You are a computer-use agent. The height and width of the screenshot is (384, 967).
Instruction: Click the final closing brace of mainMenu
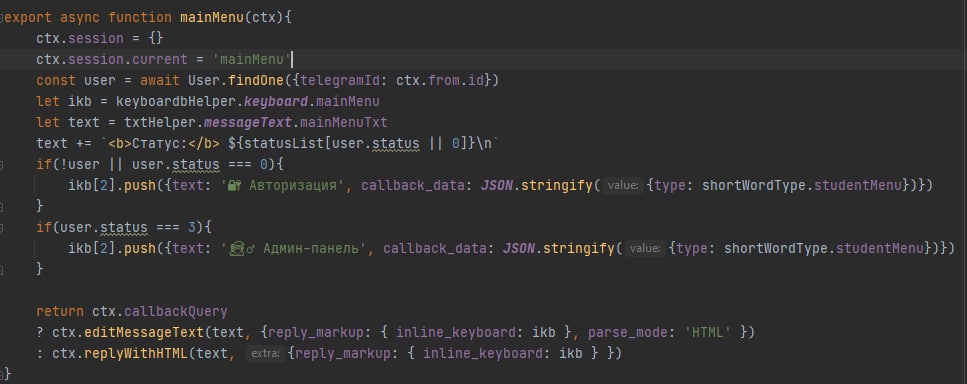click(7, 374)
